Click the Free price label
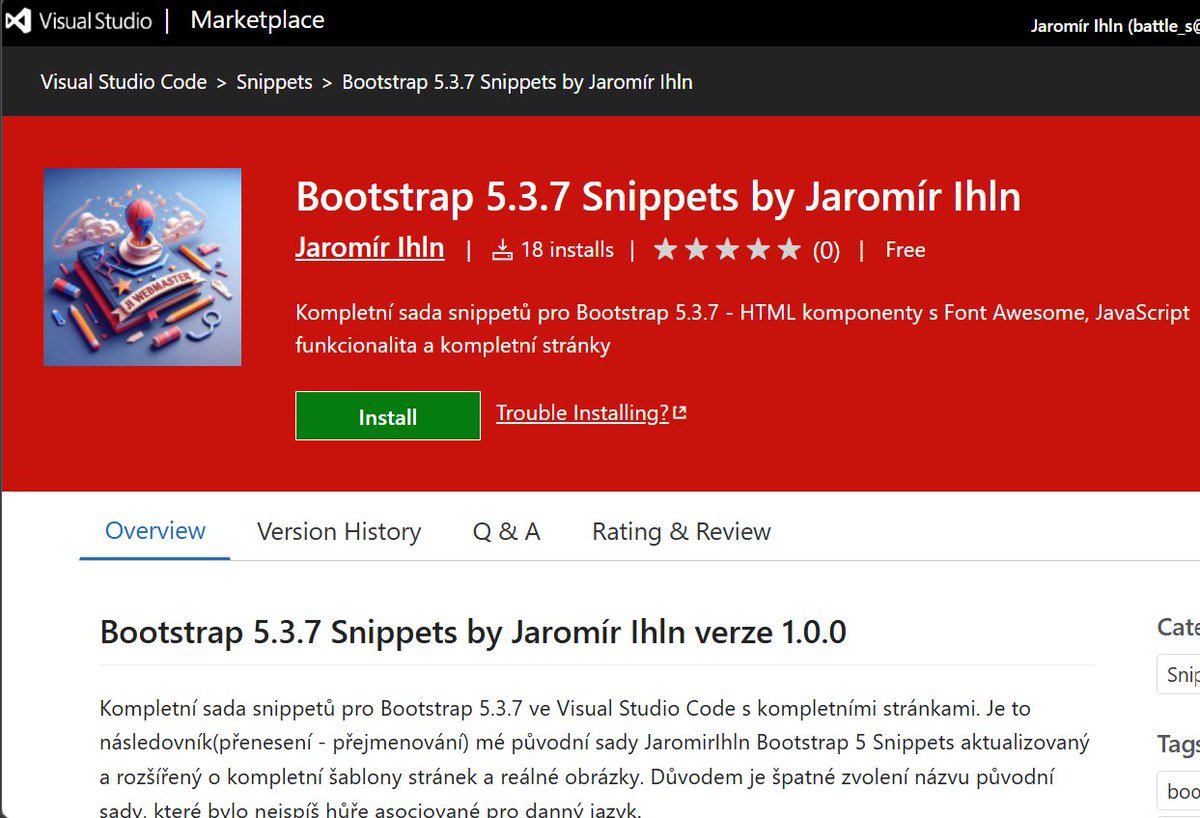 pyautogui.click(x=905, y=250)
